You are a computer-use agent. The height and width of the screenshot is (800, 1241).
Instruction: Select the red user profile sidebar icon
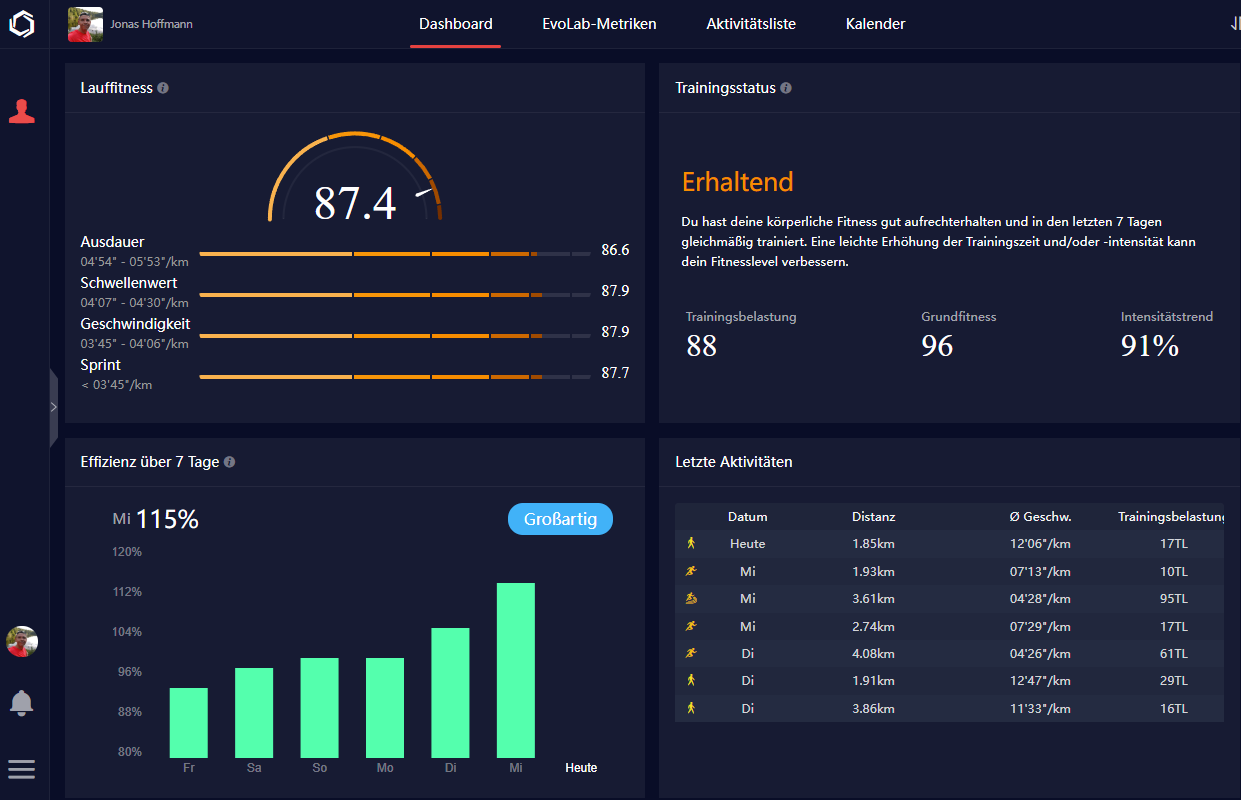(x=22, y=111)
